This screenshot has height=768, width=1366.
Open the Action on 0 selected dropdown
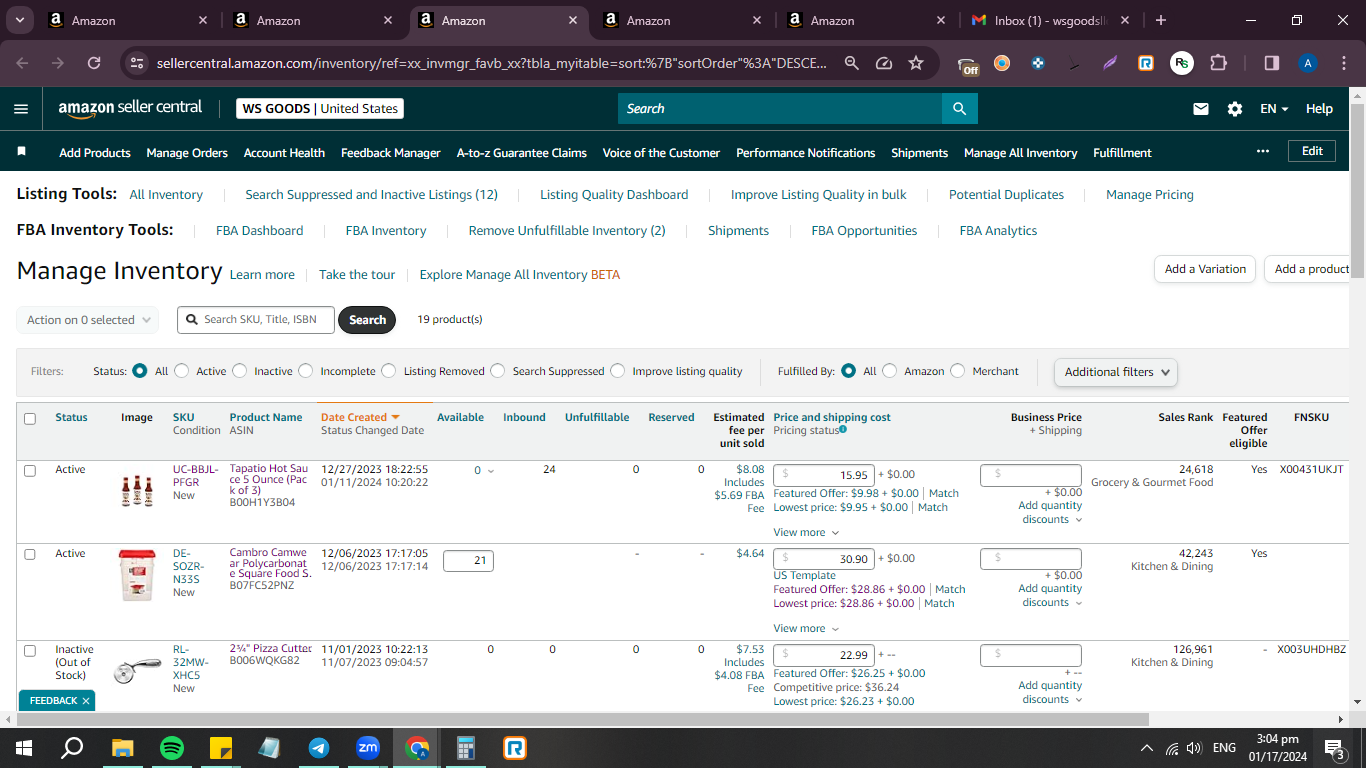[87, 320]
